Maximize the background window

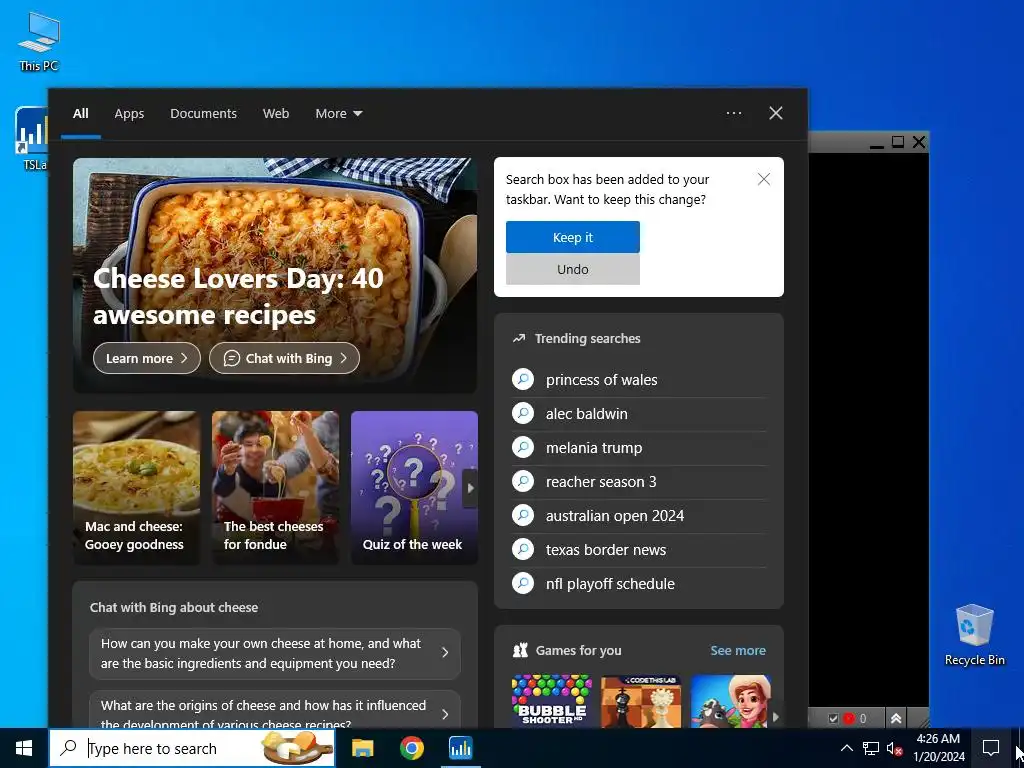coord(898,142)
